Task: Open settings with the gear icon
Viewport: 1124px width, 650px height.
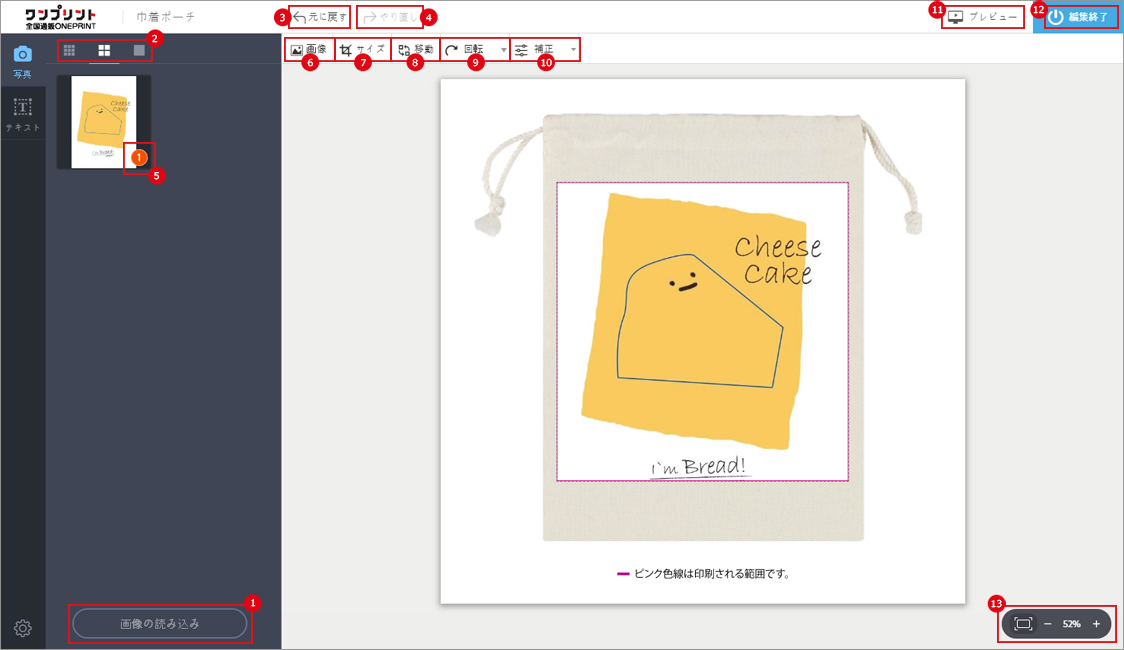Action: [23, 628]
